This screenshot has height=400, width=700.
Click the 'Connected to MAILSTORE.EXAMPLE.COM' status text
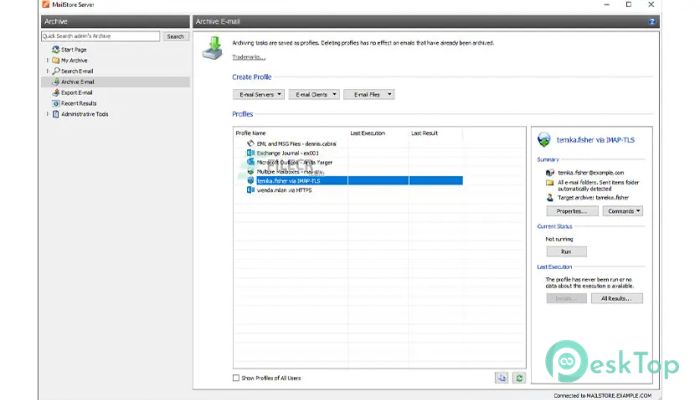click(602, 396)
